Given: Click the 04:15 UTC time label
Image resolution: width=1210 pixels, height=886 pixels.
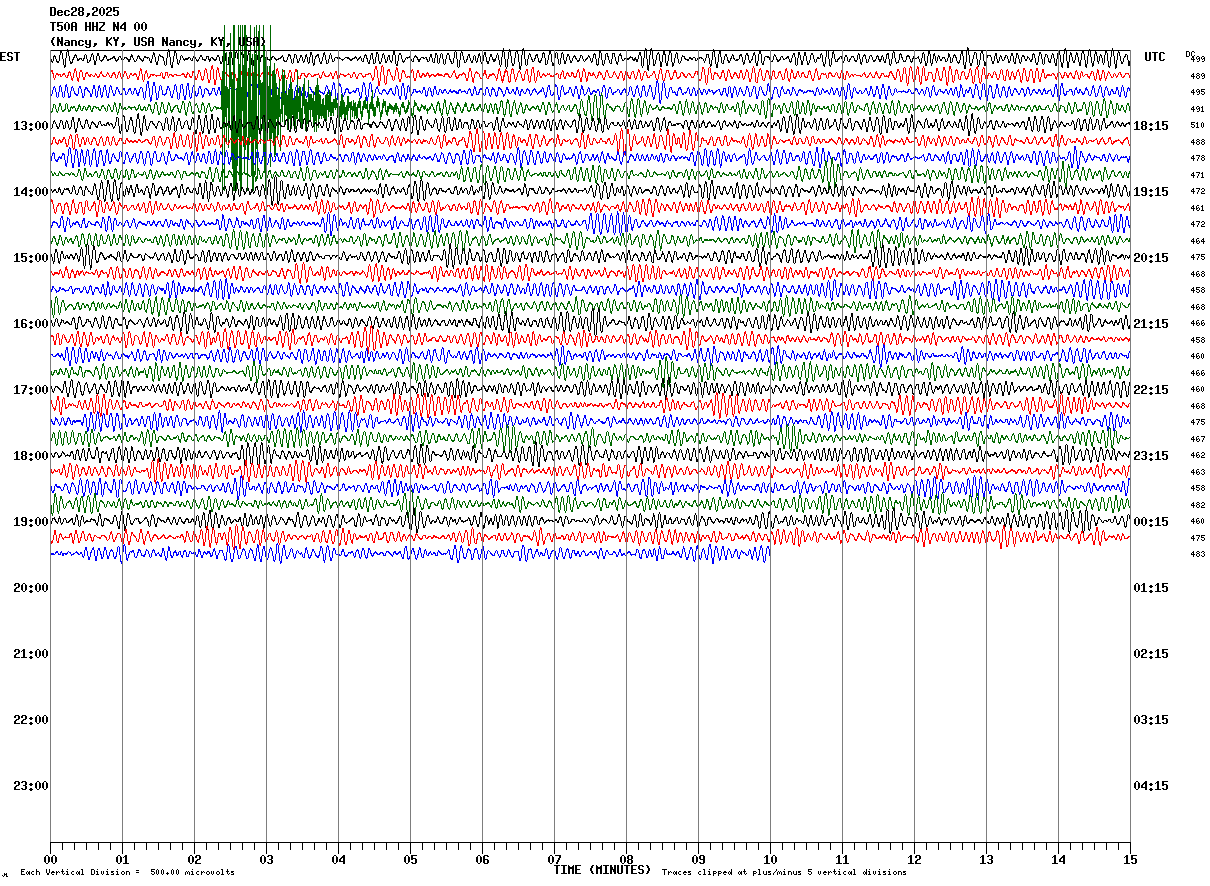Looking at the screenshot, I should pyautogui.click(x=1150, y=786).
